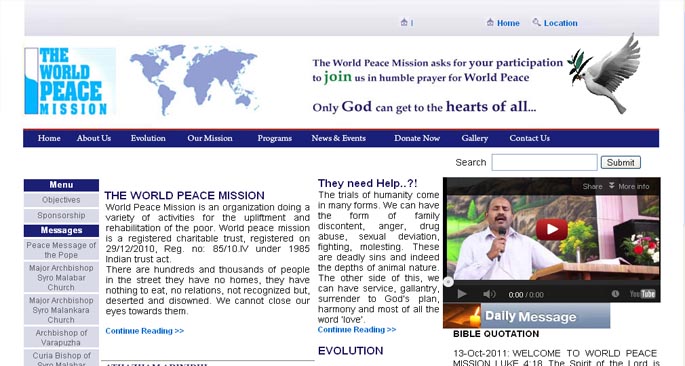
Task: Click the video progress slider handle
Action: coord(448,282)
